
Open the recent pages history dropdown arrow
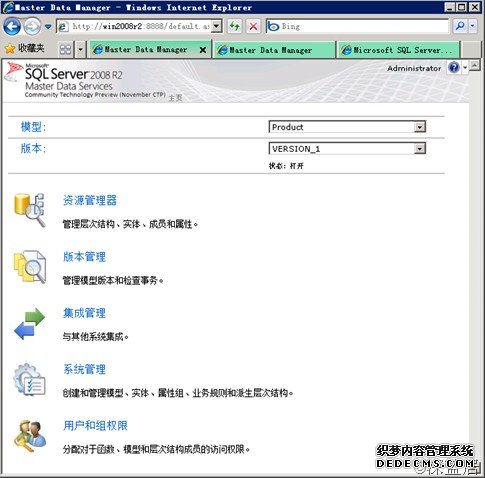pyautogui.click(x=48, y=27)
